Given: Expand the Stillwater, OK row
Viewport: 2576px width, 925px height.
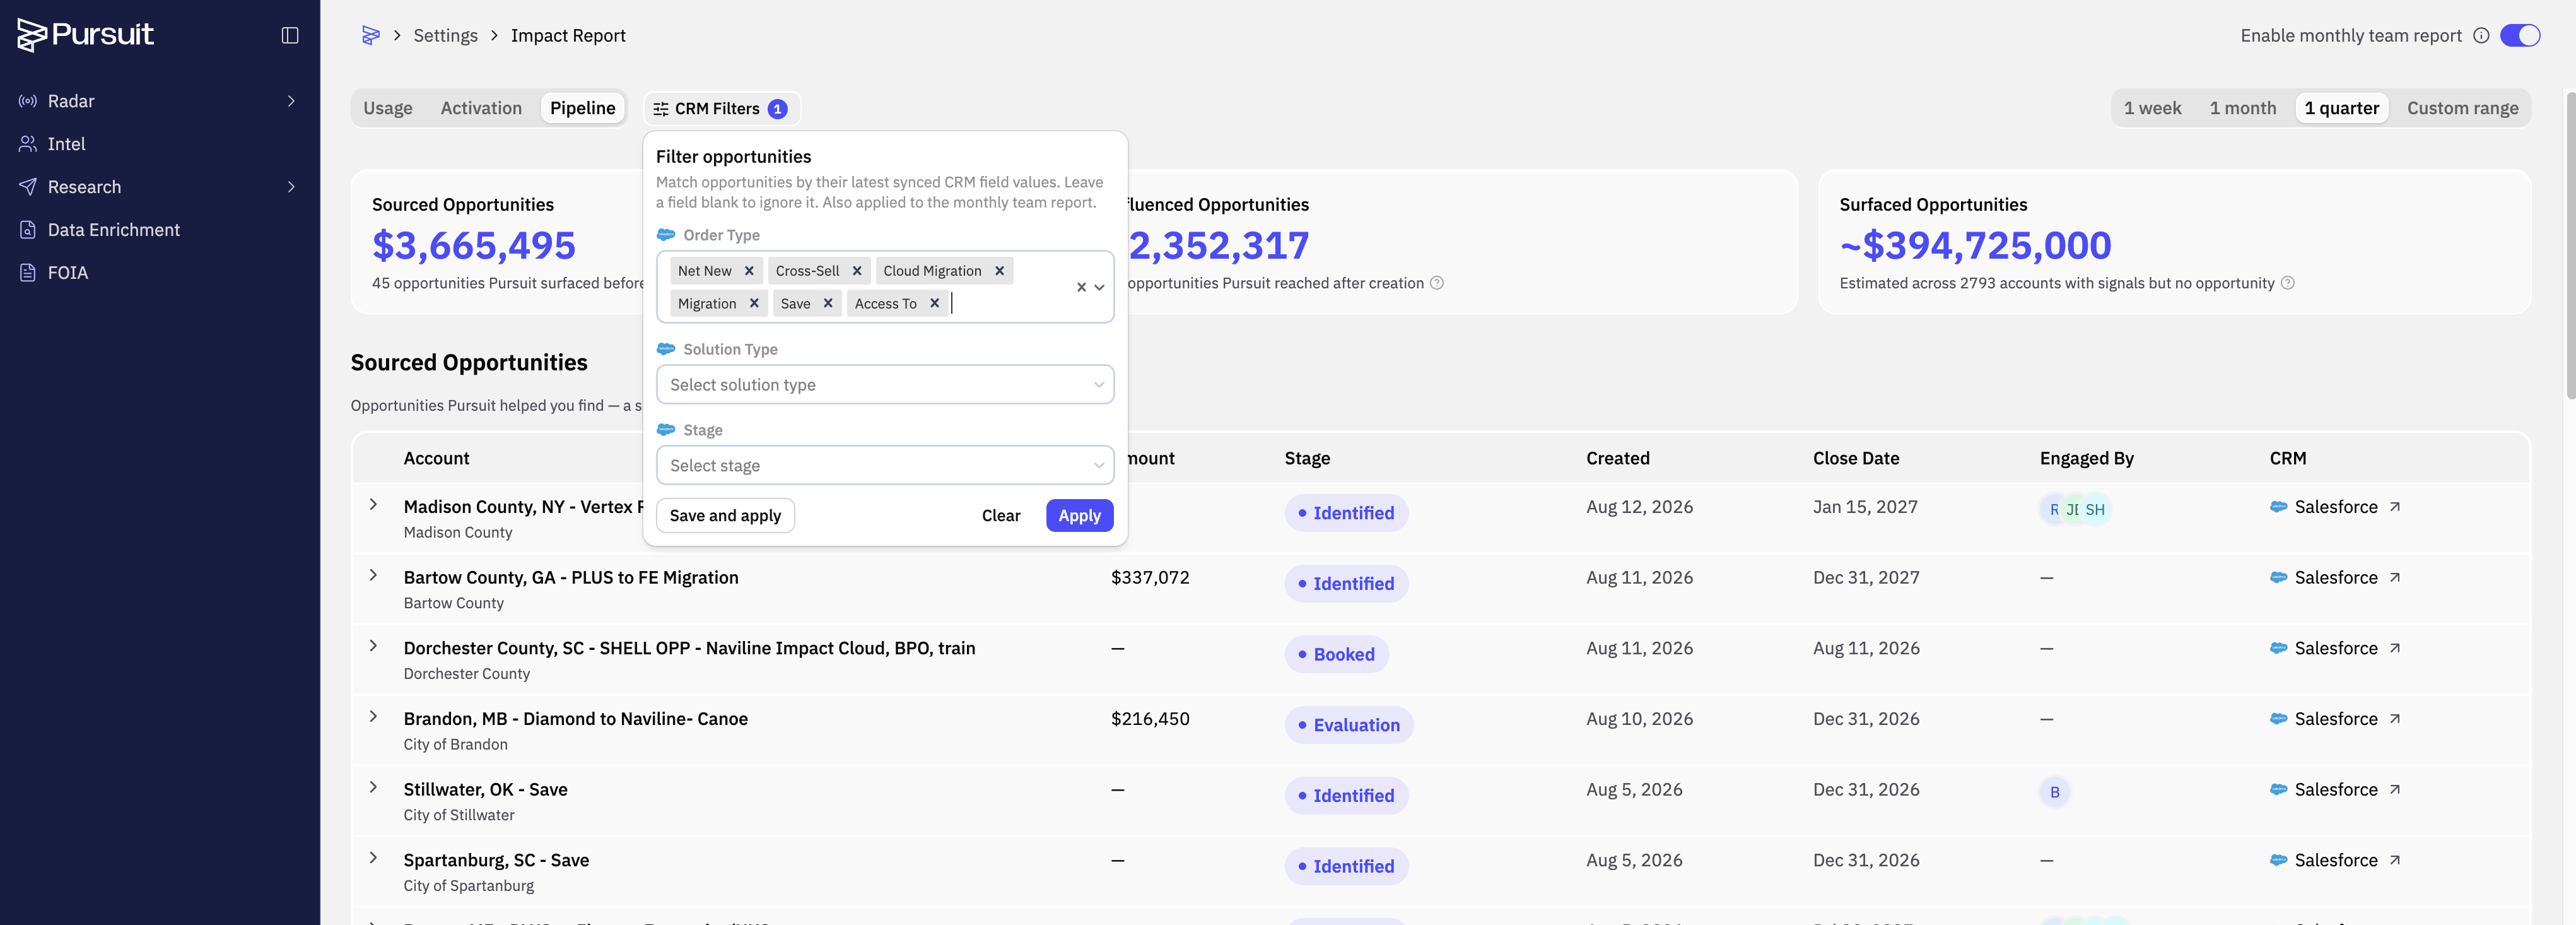Looking at the screenshot, I should [373, 788].
